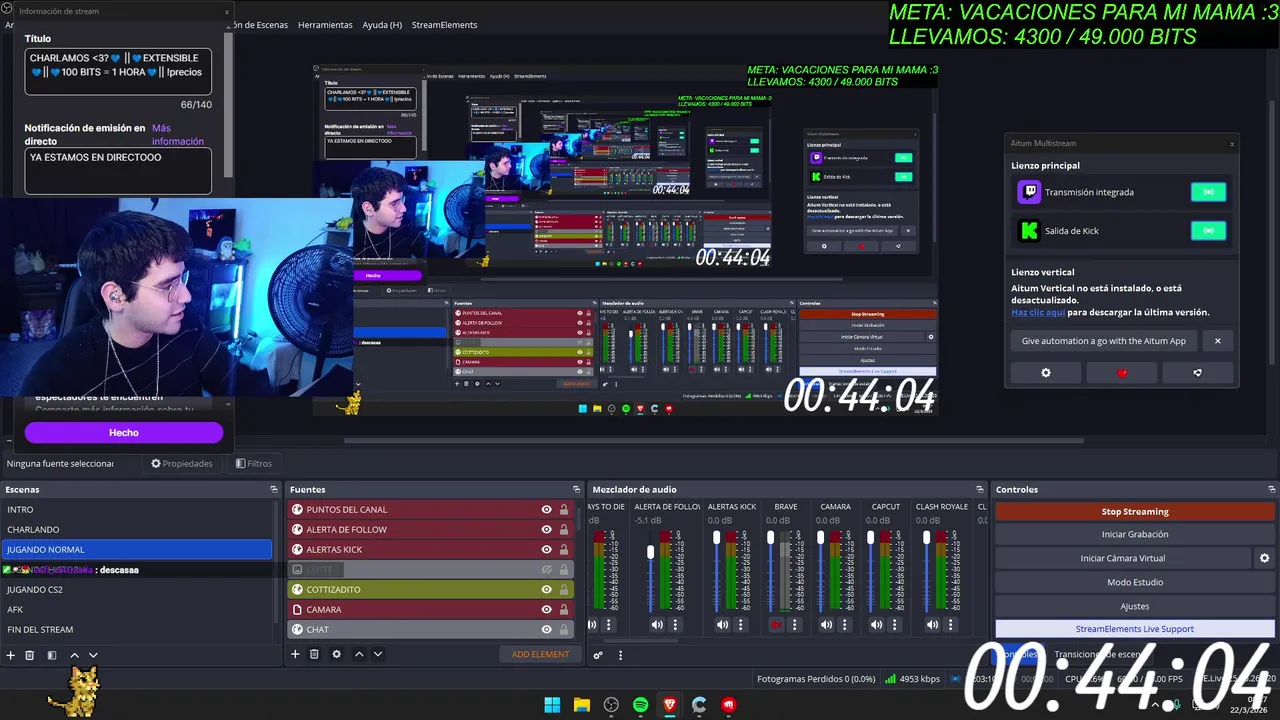Viewport: 1280px width, 720px height.
Task: Open File Explorer from the taskbar
Action: pyautogui.click(x=581, y=705)
